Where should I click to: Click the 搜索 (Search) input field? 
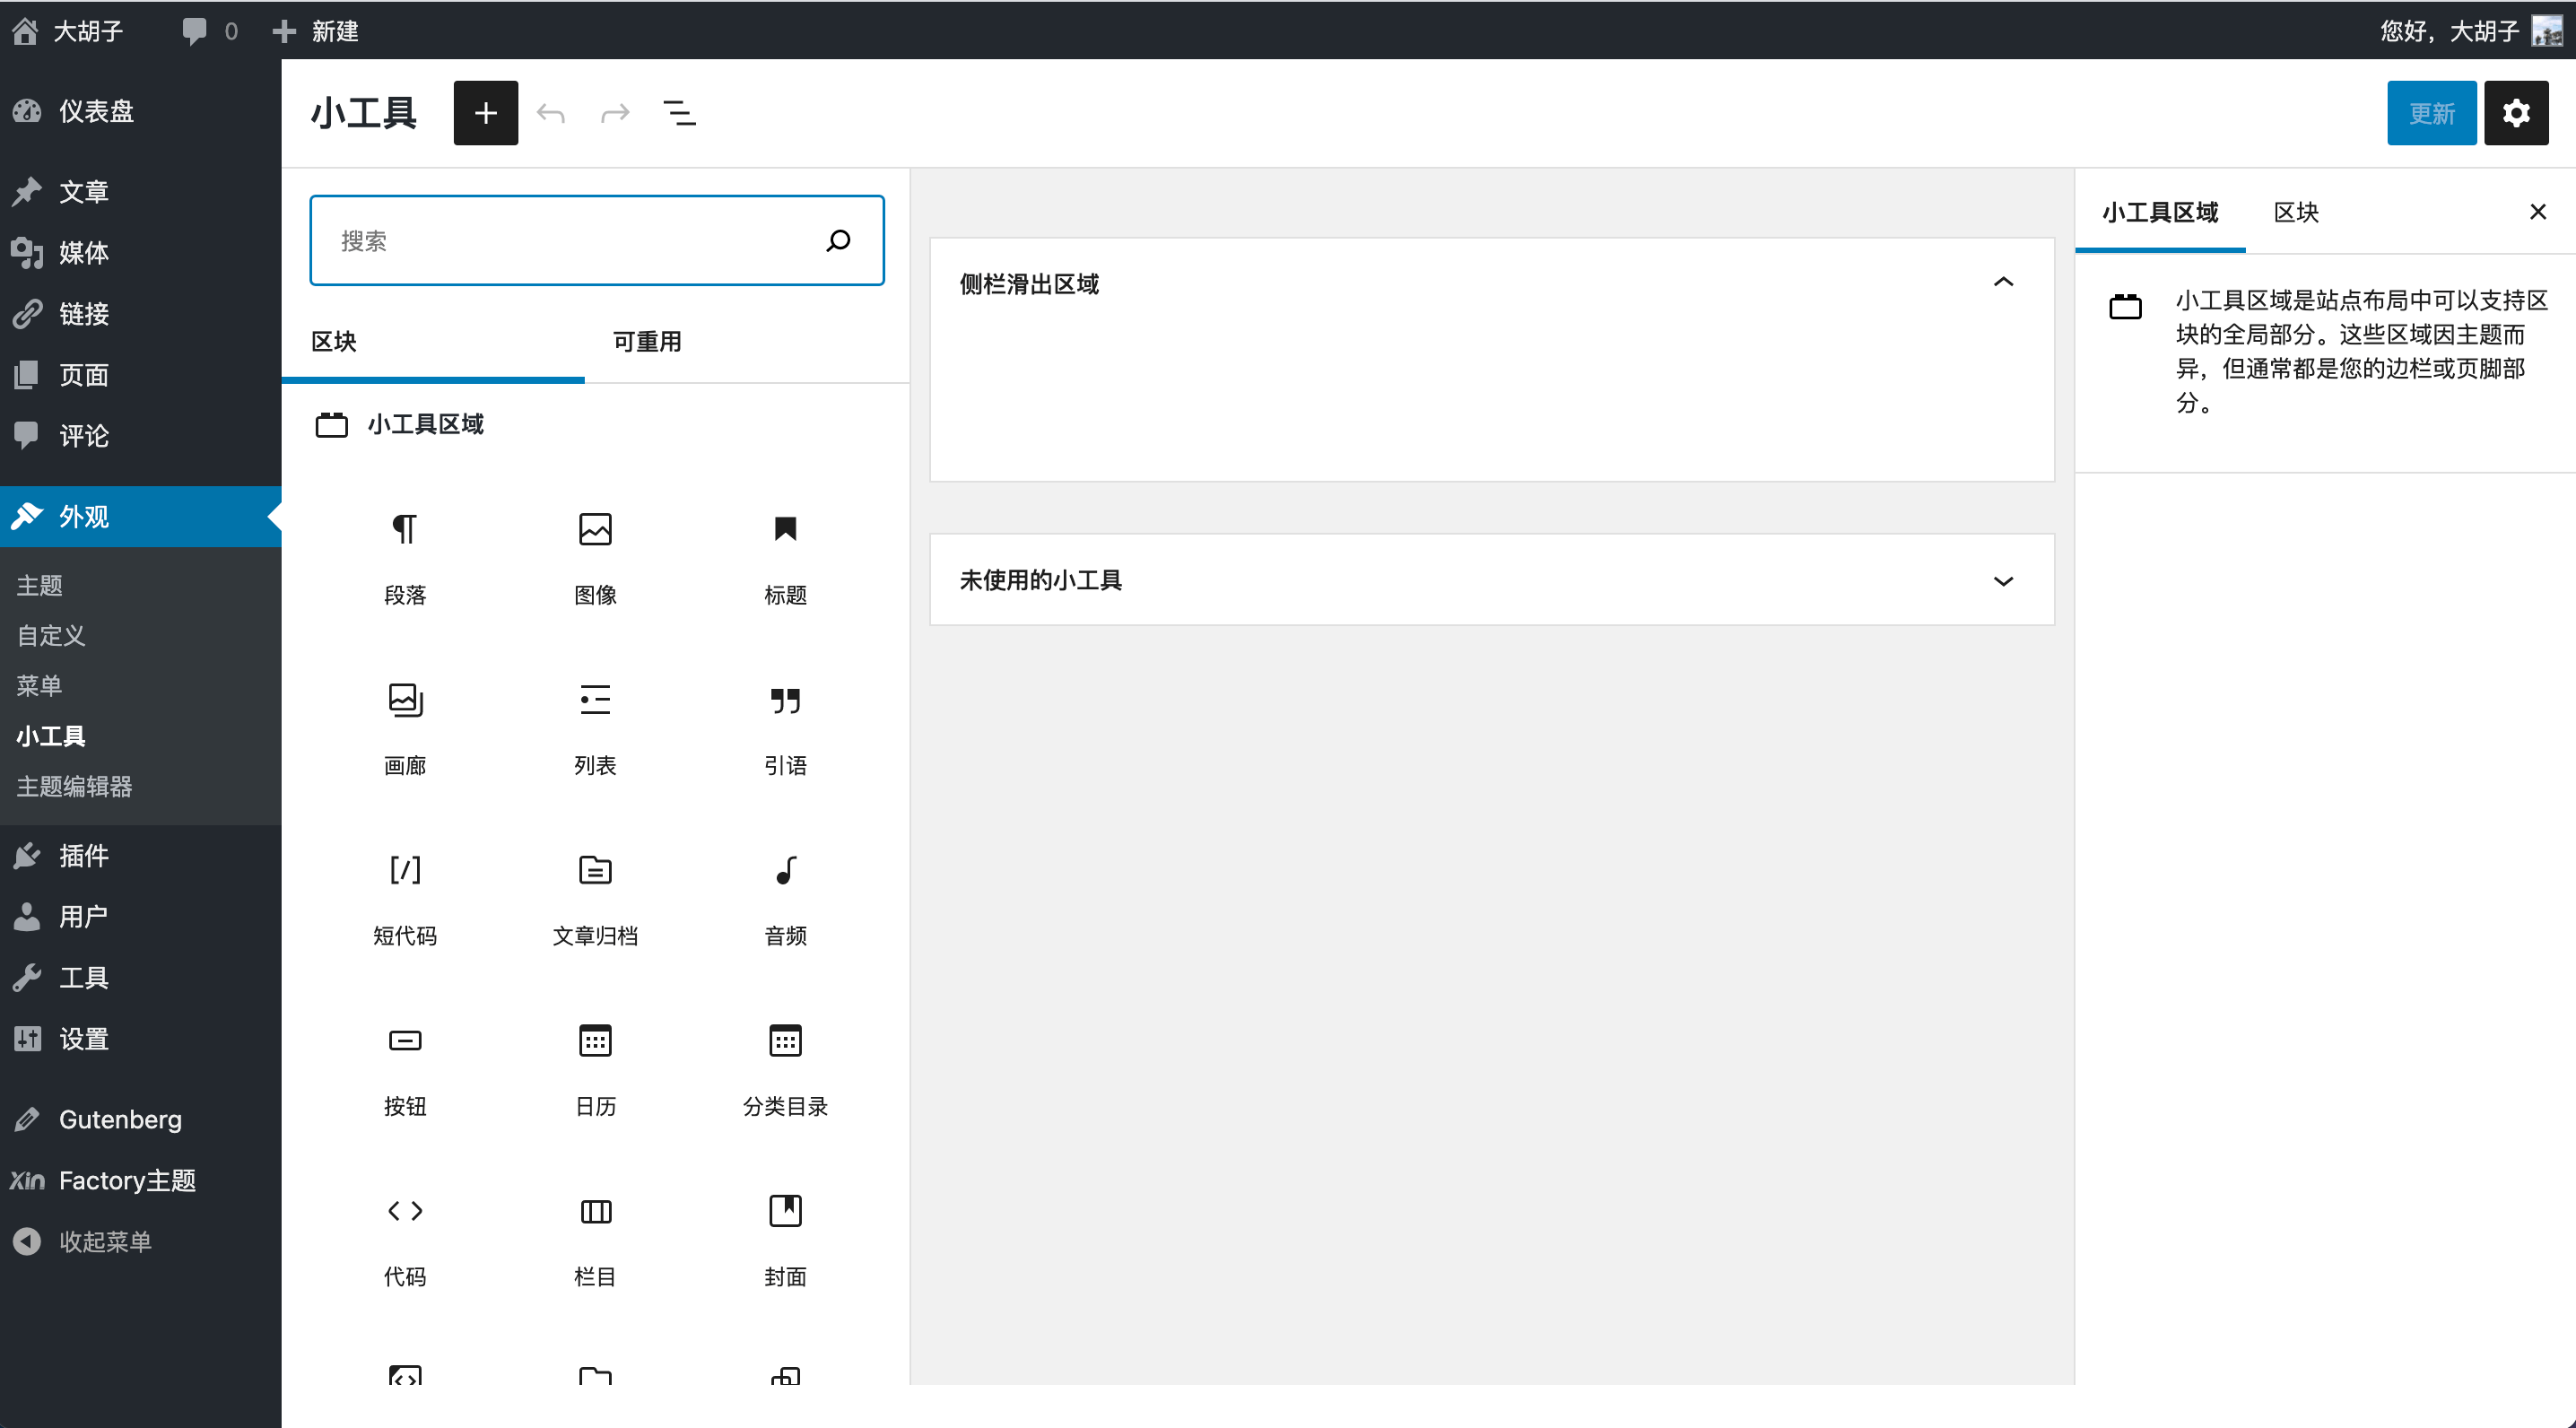(596, 239)
